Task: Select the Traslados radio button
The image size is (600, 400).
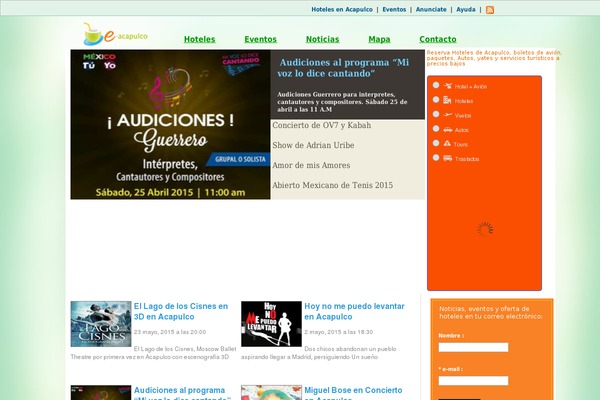Action: coord(436,157)
